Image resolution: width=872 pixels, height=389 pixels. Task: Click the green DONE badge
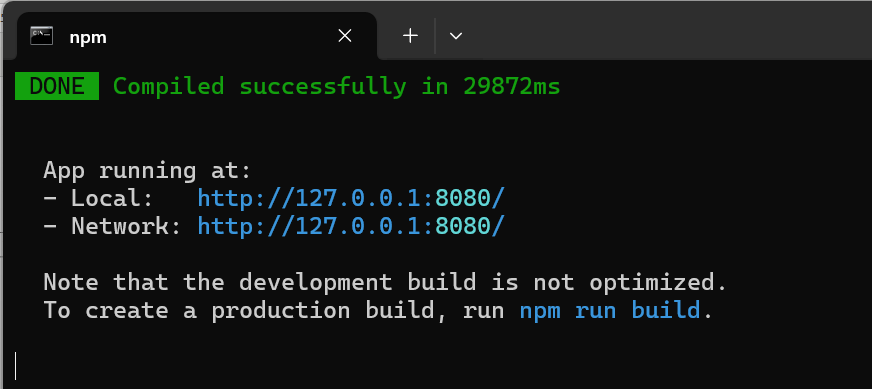[x=57, y=86]
